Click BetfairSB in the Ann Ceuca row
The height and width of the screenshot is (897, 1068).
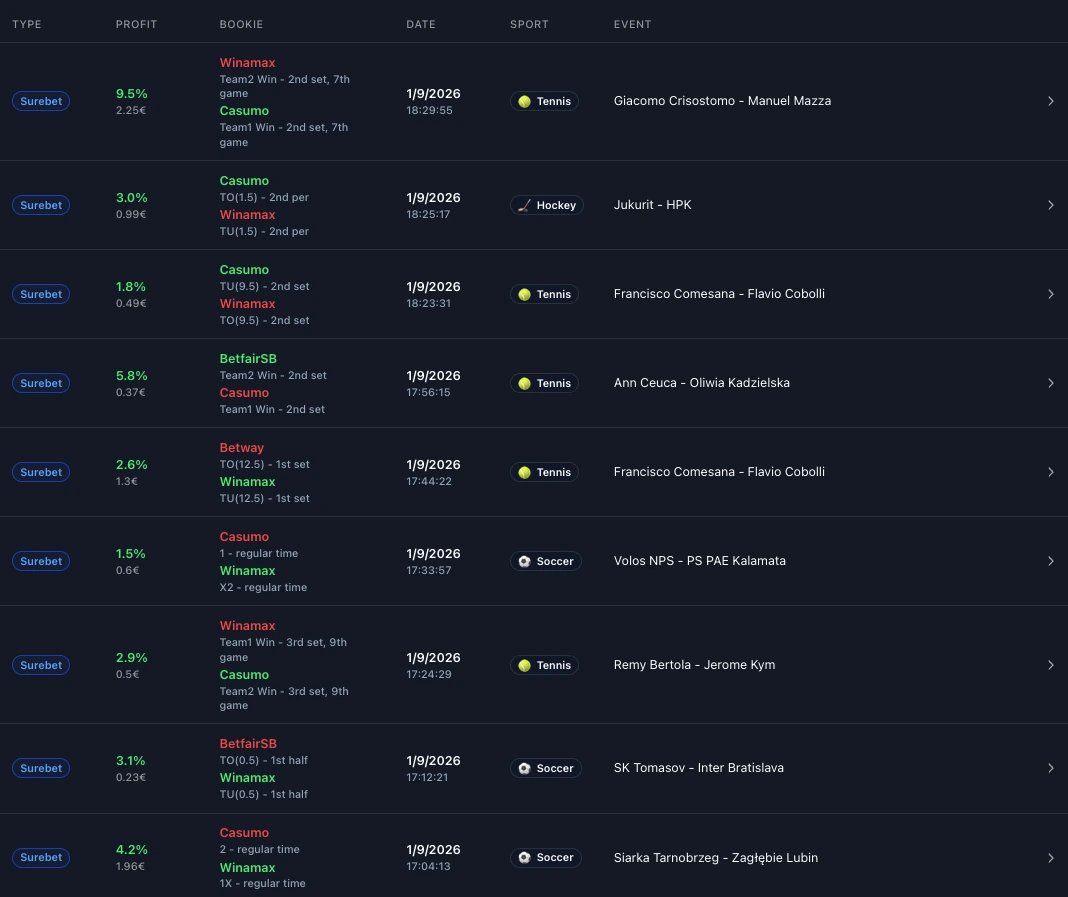(248, 358)
